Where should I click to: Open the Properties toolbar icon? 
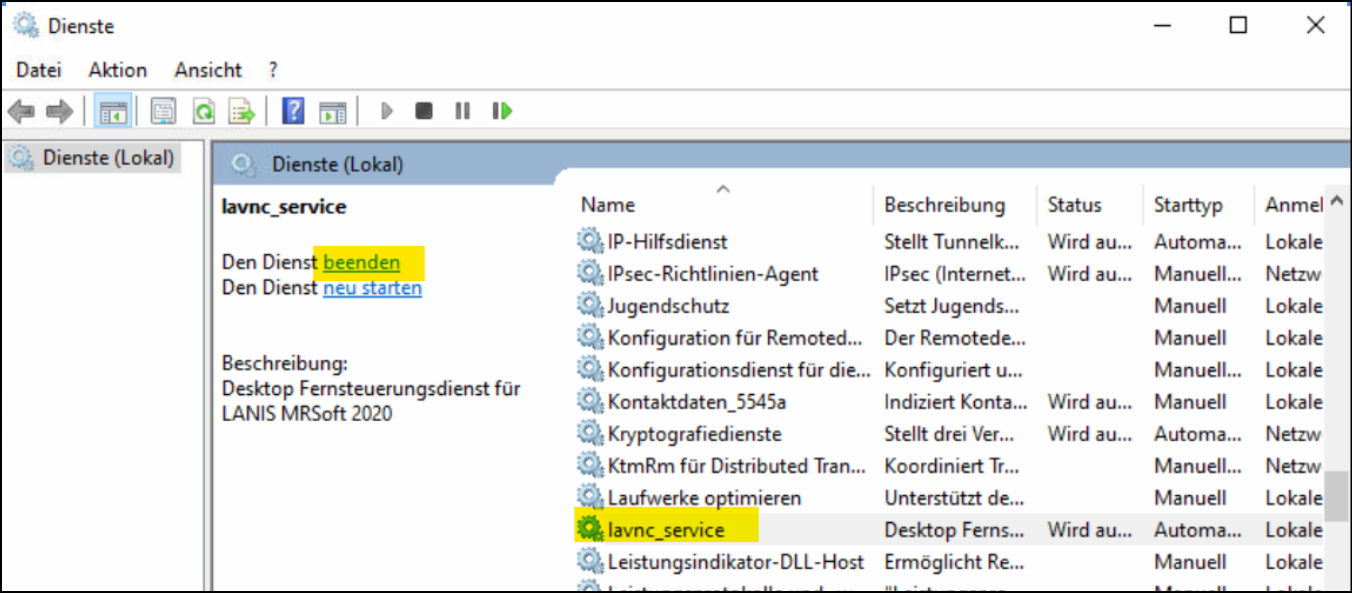163,111
